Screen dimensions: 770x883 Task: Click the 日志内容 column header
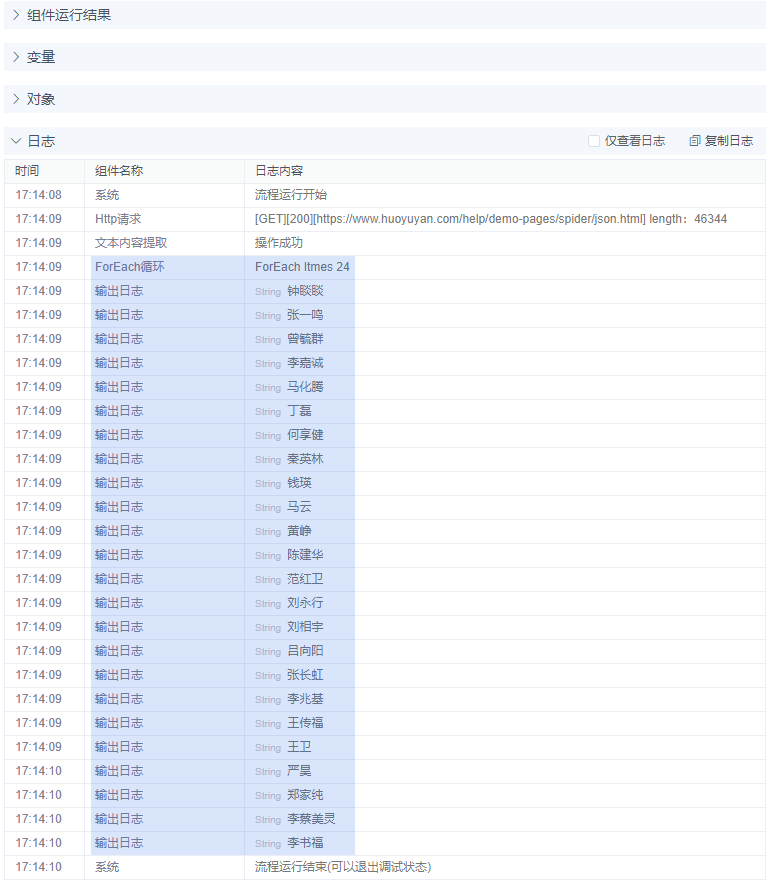tap(279, 171)
